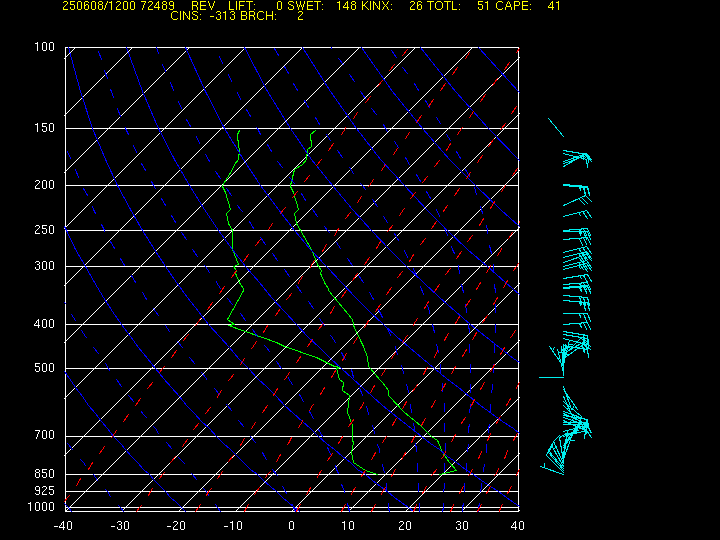Click CINS value -313
Screen dimensions: 720x540
coord(221,16)
